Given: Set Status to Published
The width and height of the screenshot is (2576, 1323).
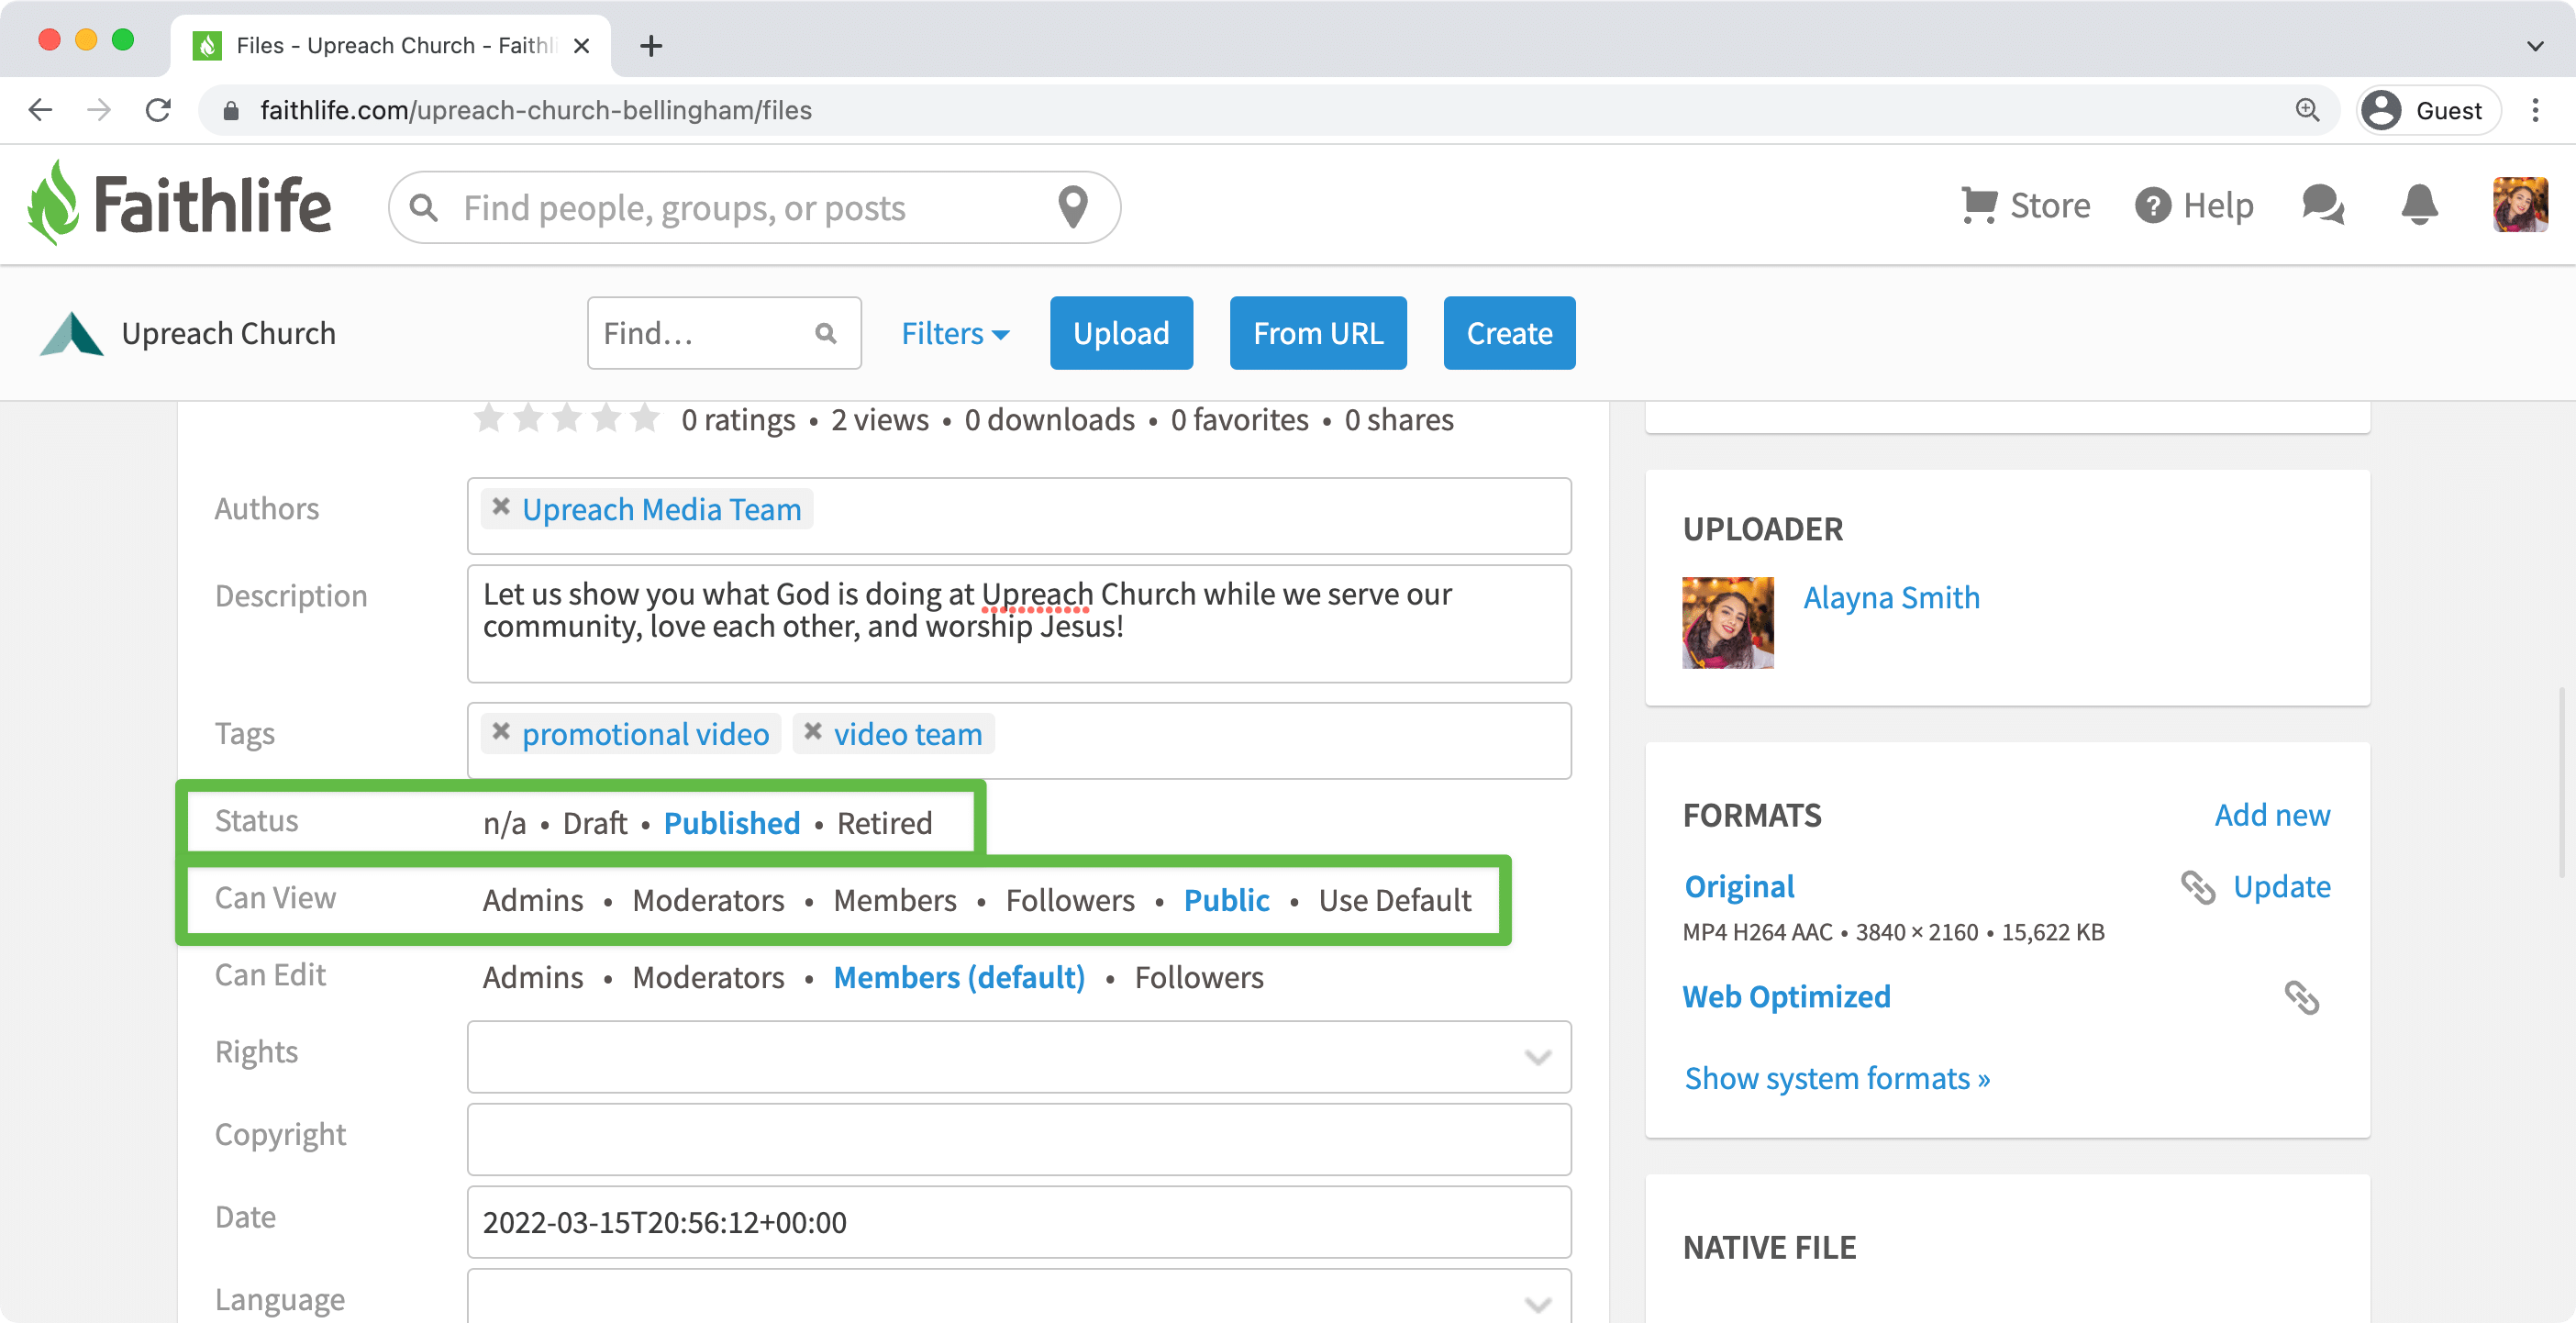Looking at the screenshot, I should click(x=732, y=823).
